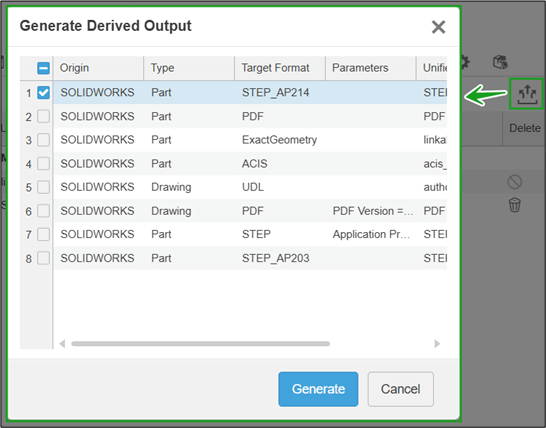Click the horizontal scrollbar right arrow
The image size is (546, 428).
coord(437,344)
